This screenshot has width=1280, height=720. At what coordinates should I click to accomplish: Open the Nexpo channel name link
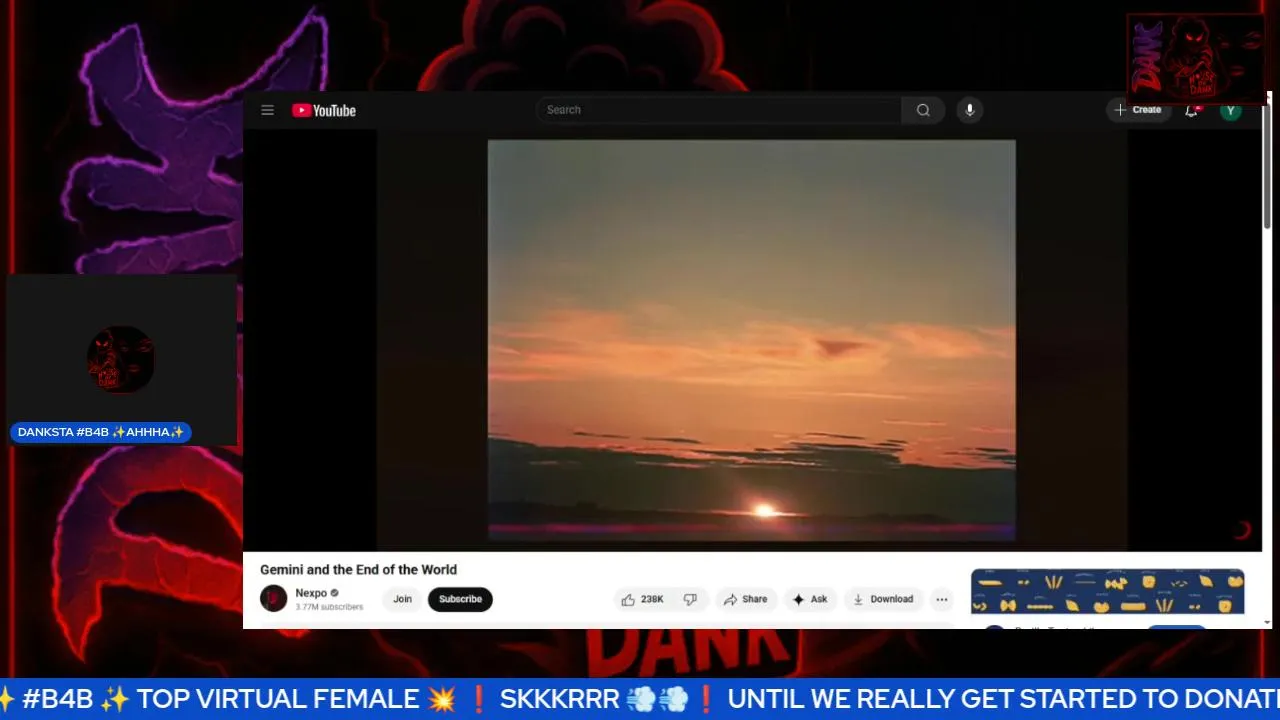point(311,593)
